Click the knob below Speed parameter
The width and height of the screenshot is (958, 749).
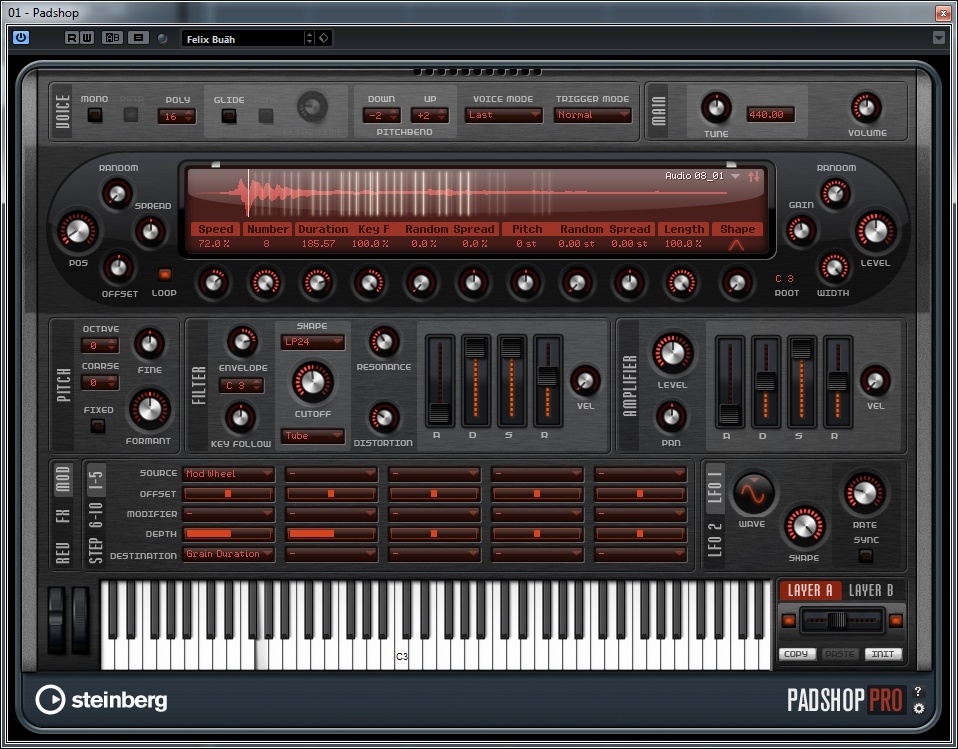click(x=213, y=283)
